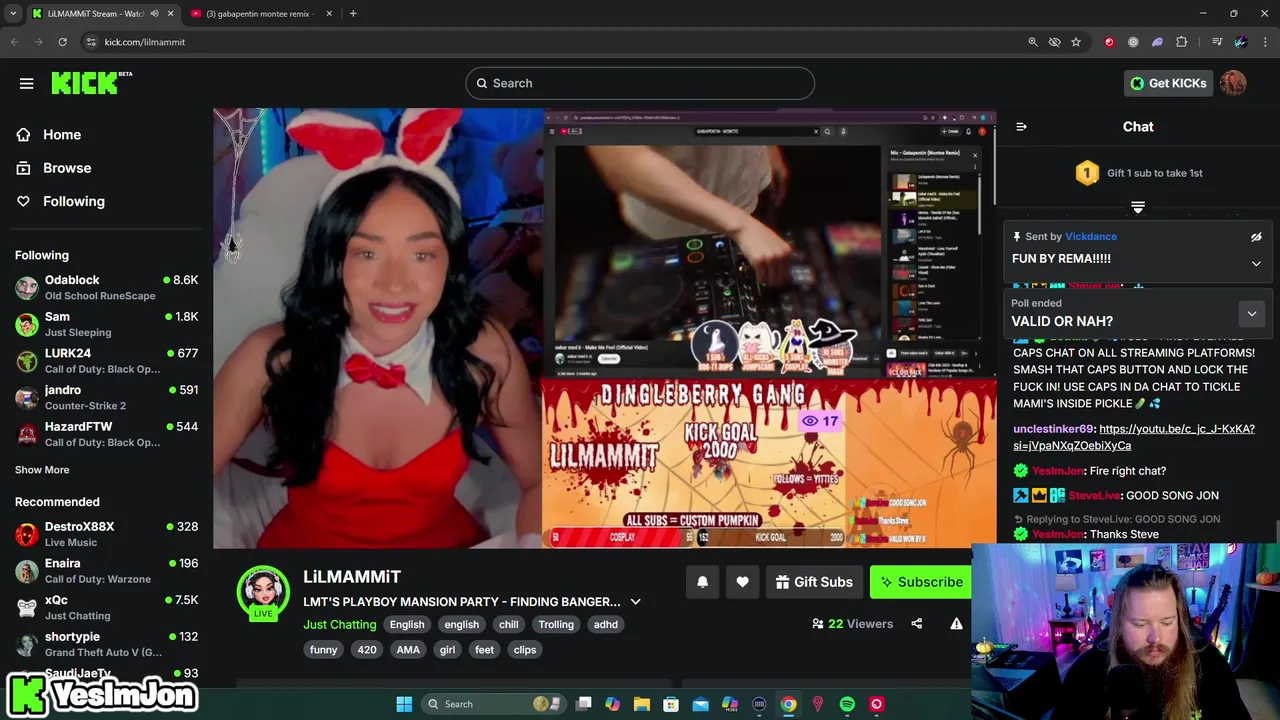Open shortypie recommended channel
This screenshot has width=1280, height=720.
click(106, 644)
